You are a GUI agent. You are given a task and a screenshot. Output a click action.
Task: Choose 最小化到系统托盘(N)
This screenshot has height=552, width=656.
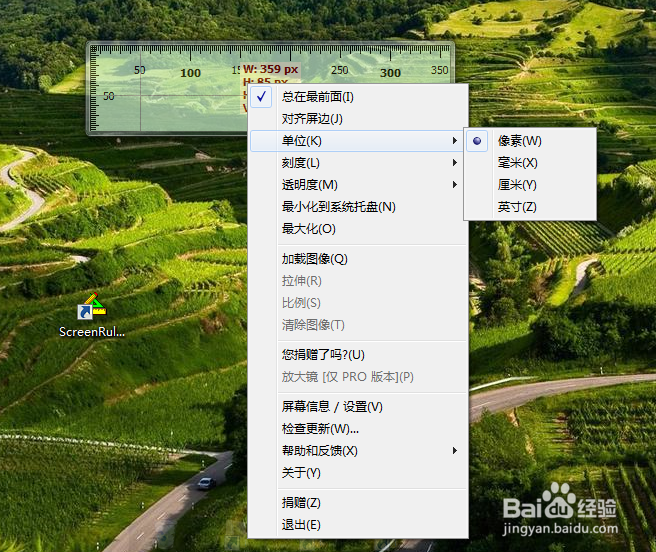[x=358, y=207]
